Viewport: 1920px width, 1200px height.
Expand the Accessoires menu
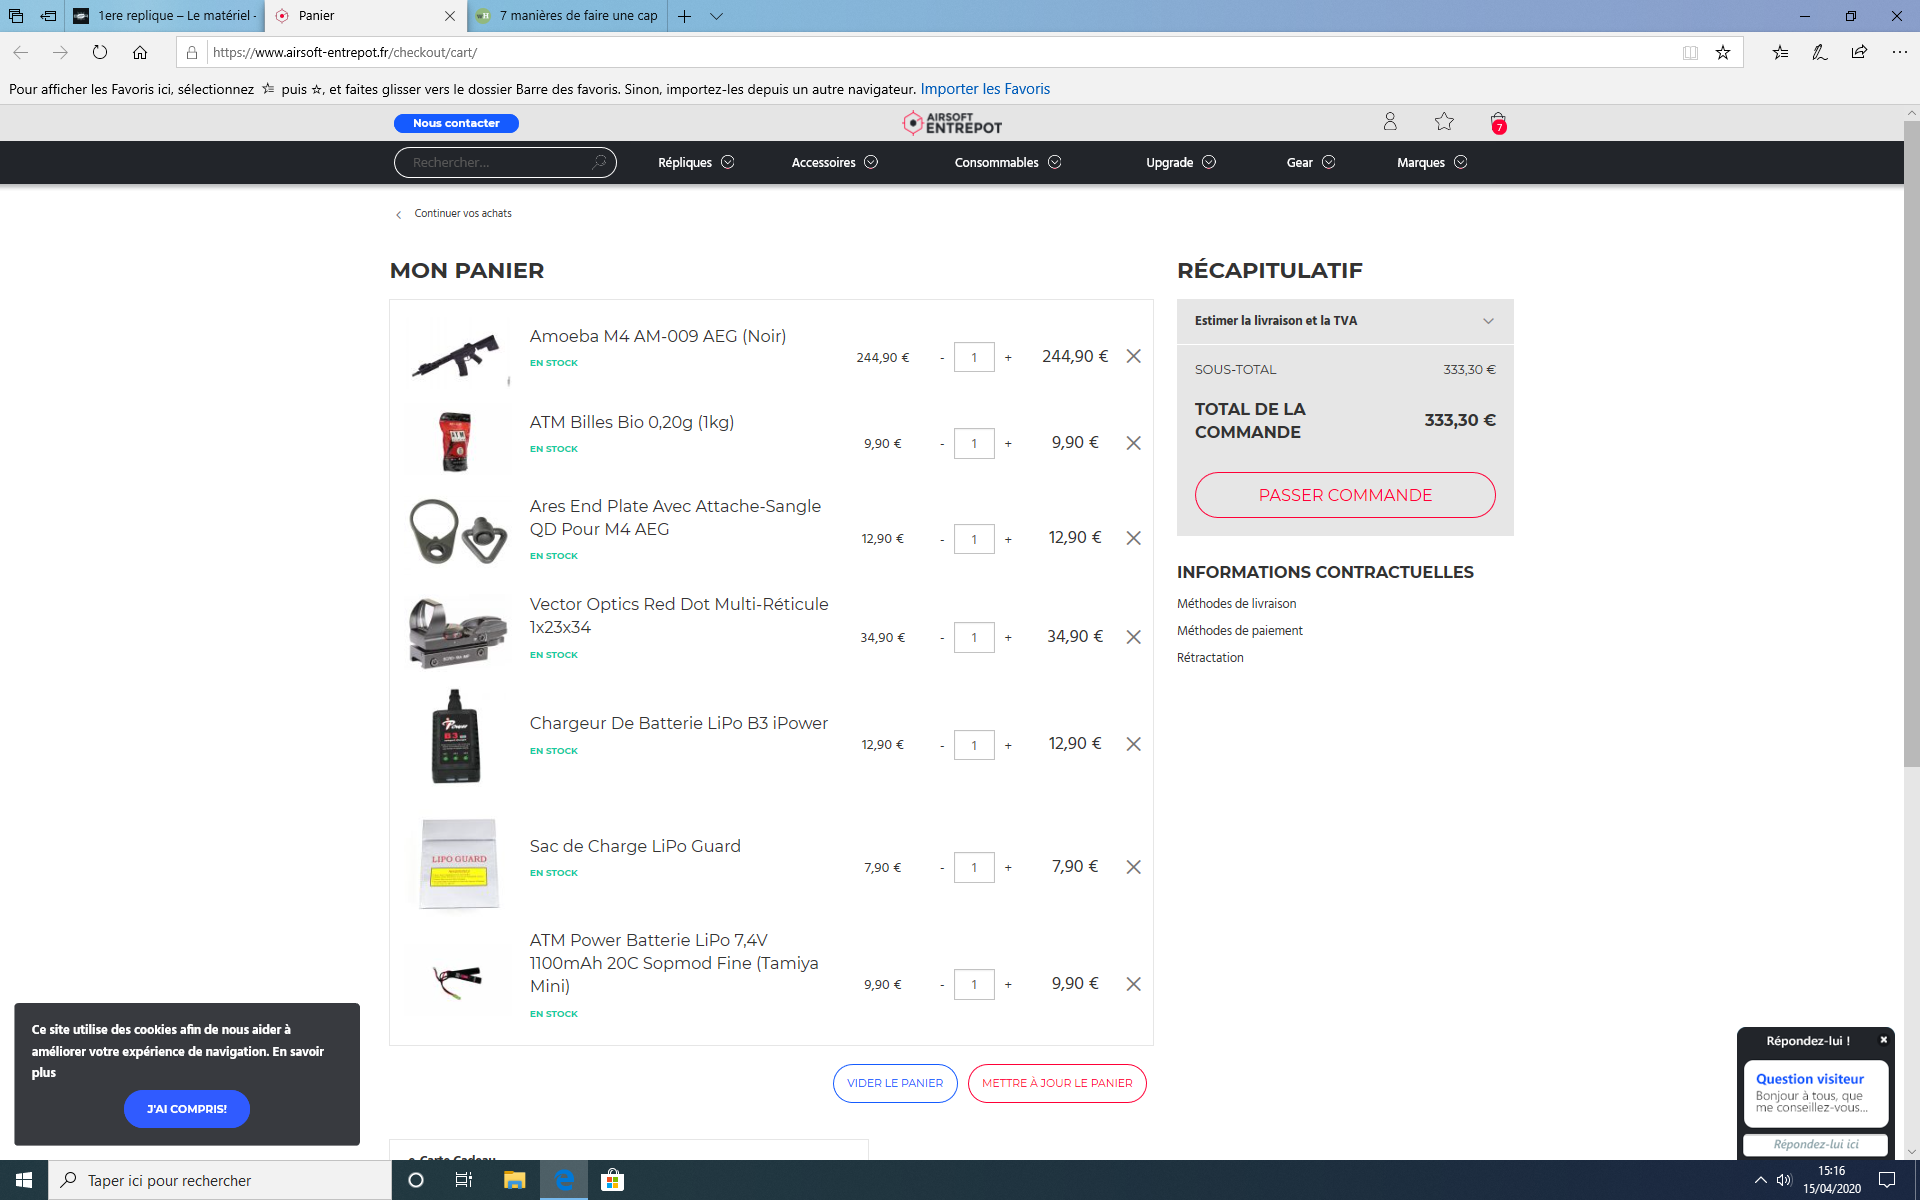point(835,162)
